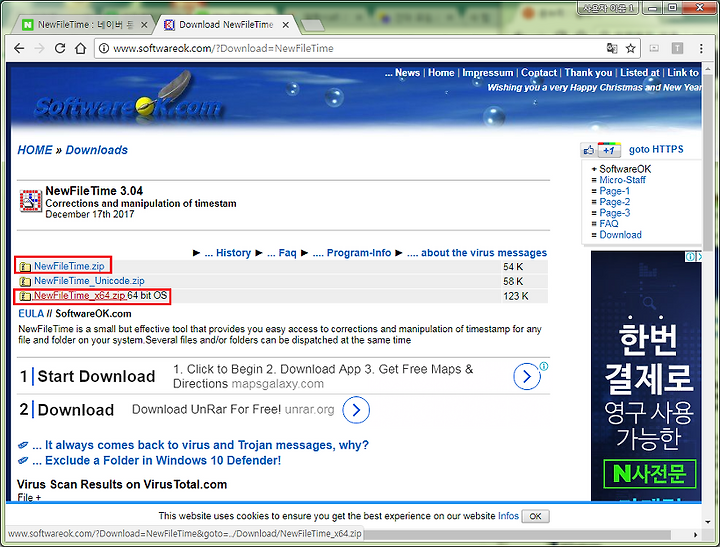The height and width of the screenshot is (547, 720).
Task: Click the +1 button
Action: 609,150
